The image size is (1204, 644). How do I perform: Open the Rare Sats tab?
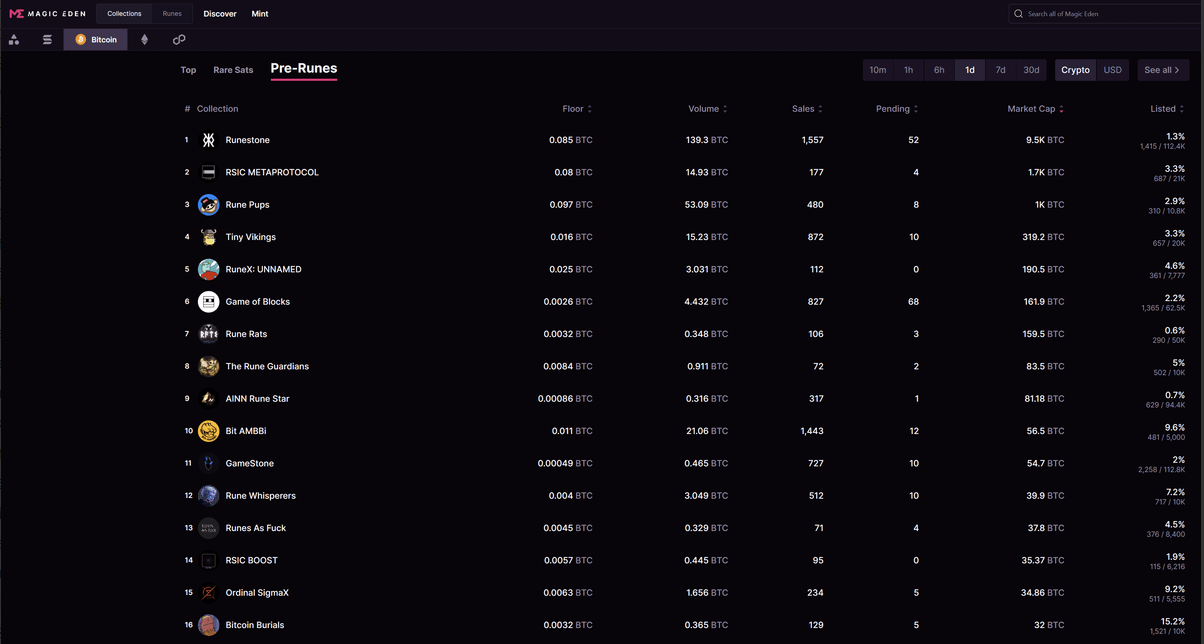pos(233,70)
